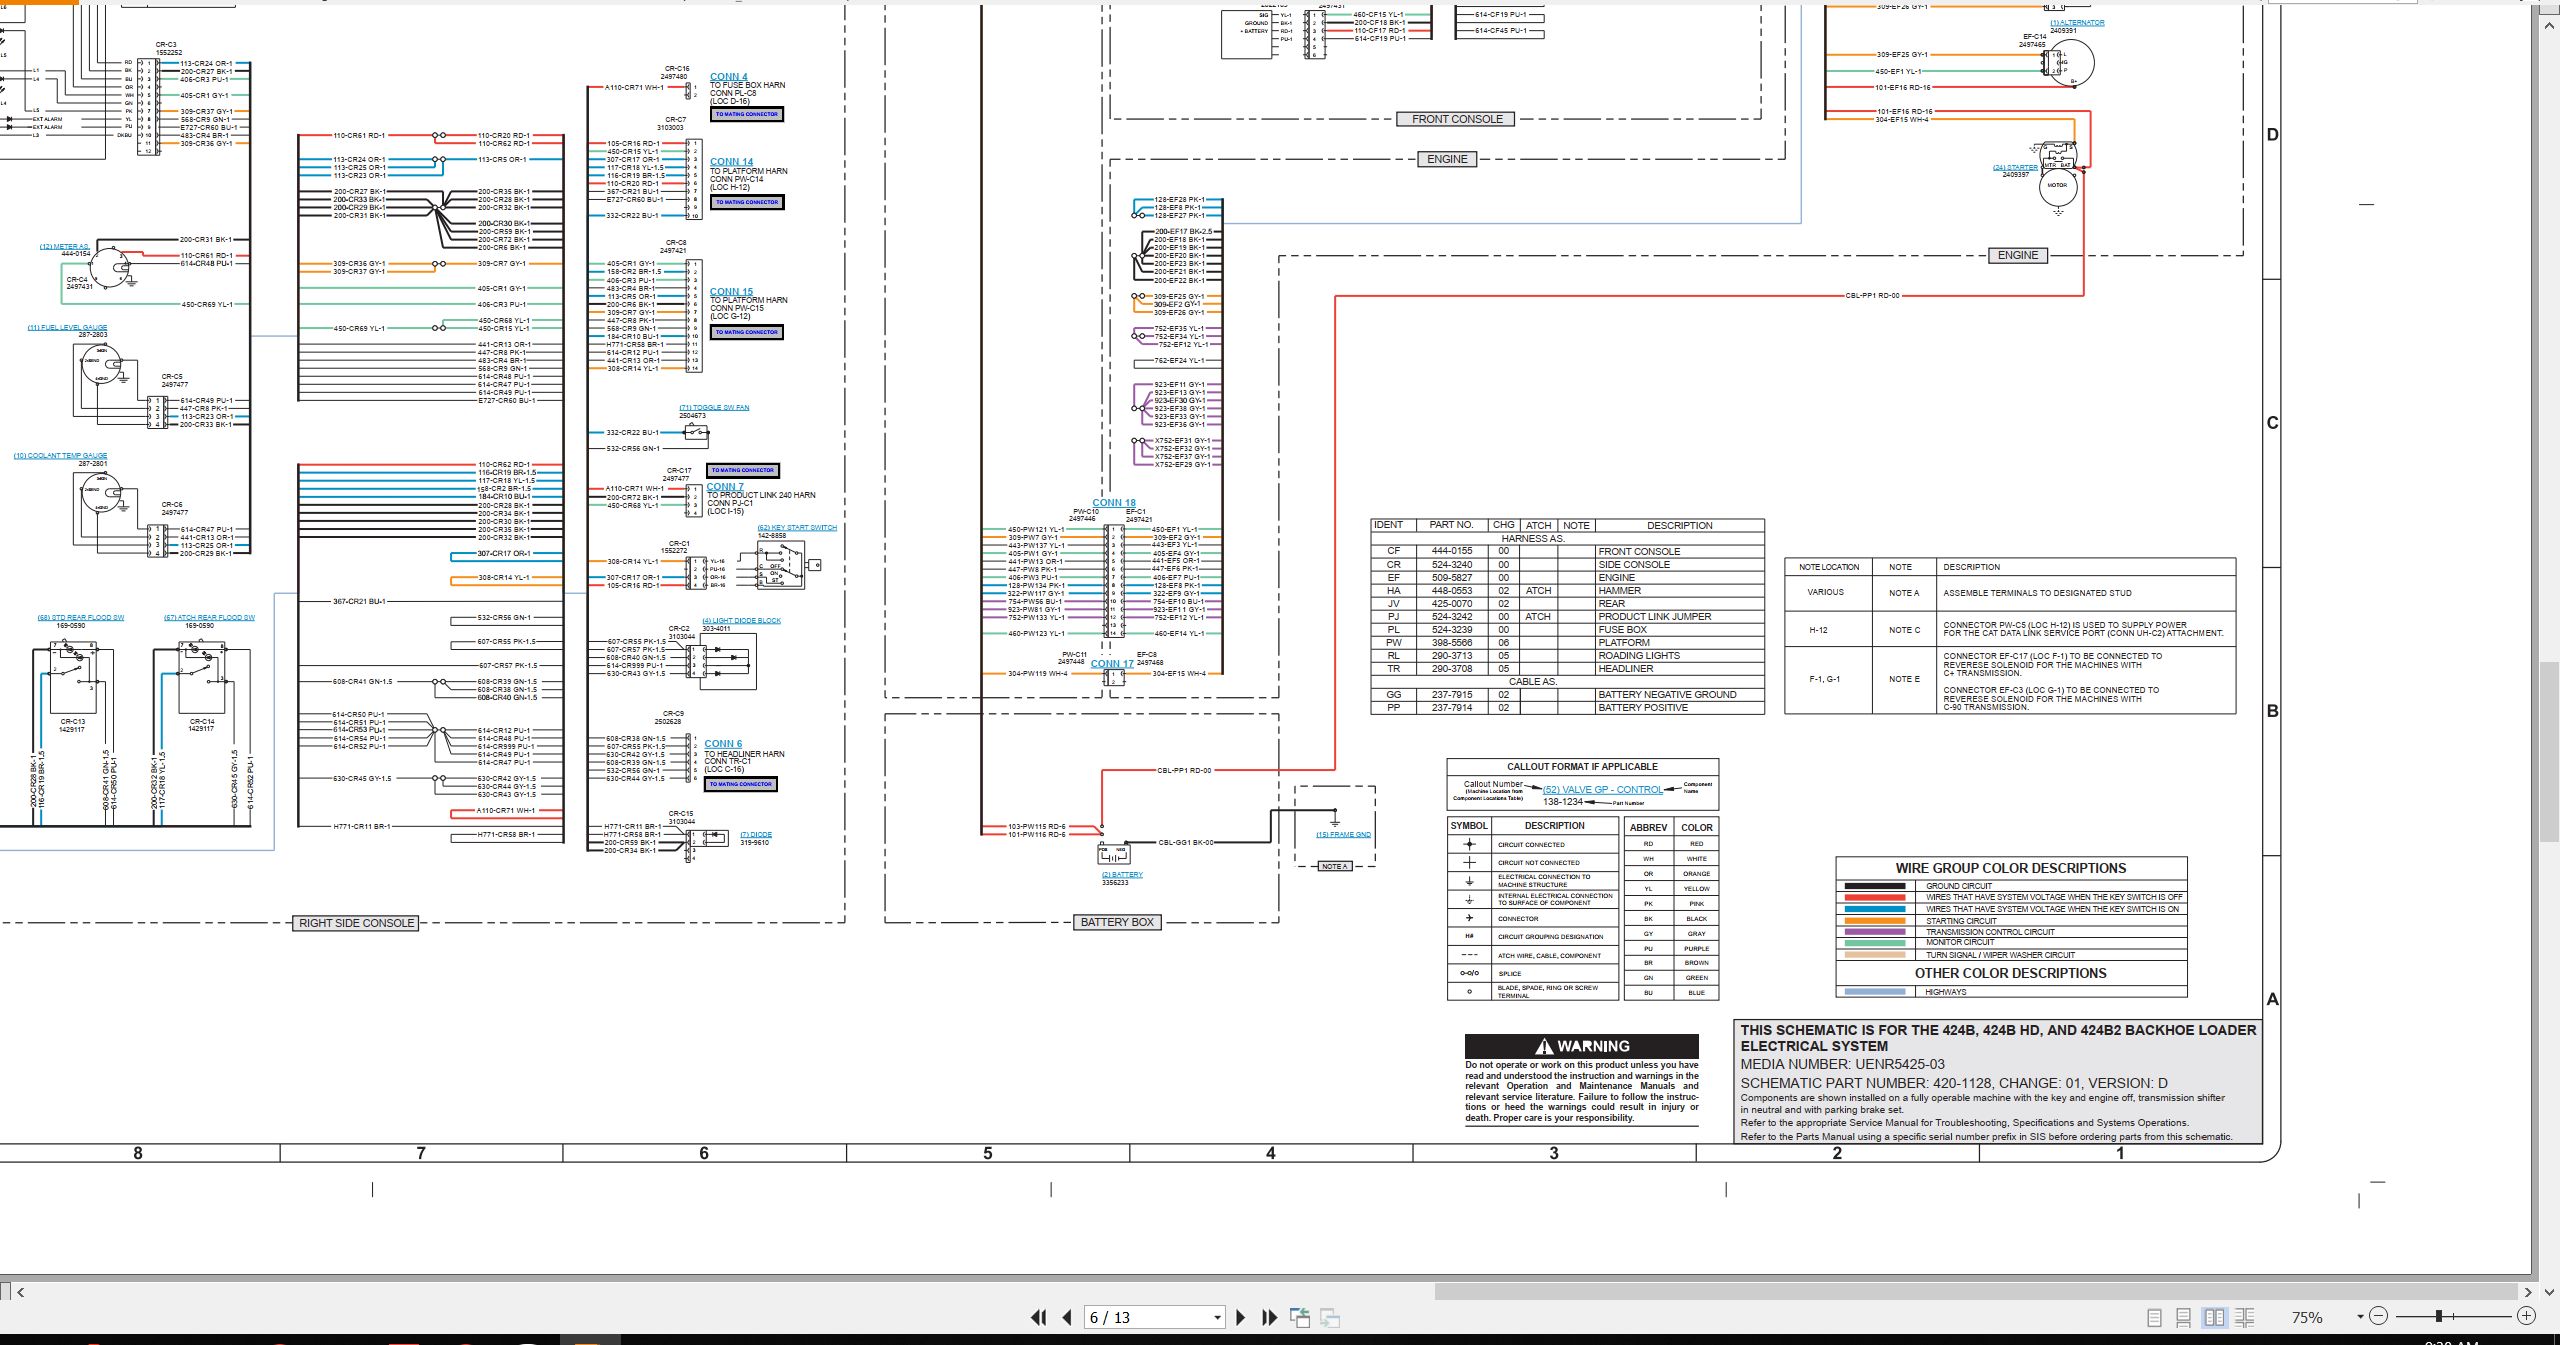2560x1345 pixels.
Task: Open the (4) LIGHT DIODE BLOCK link
Action: coord(741,621)
